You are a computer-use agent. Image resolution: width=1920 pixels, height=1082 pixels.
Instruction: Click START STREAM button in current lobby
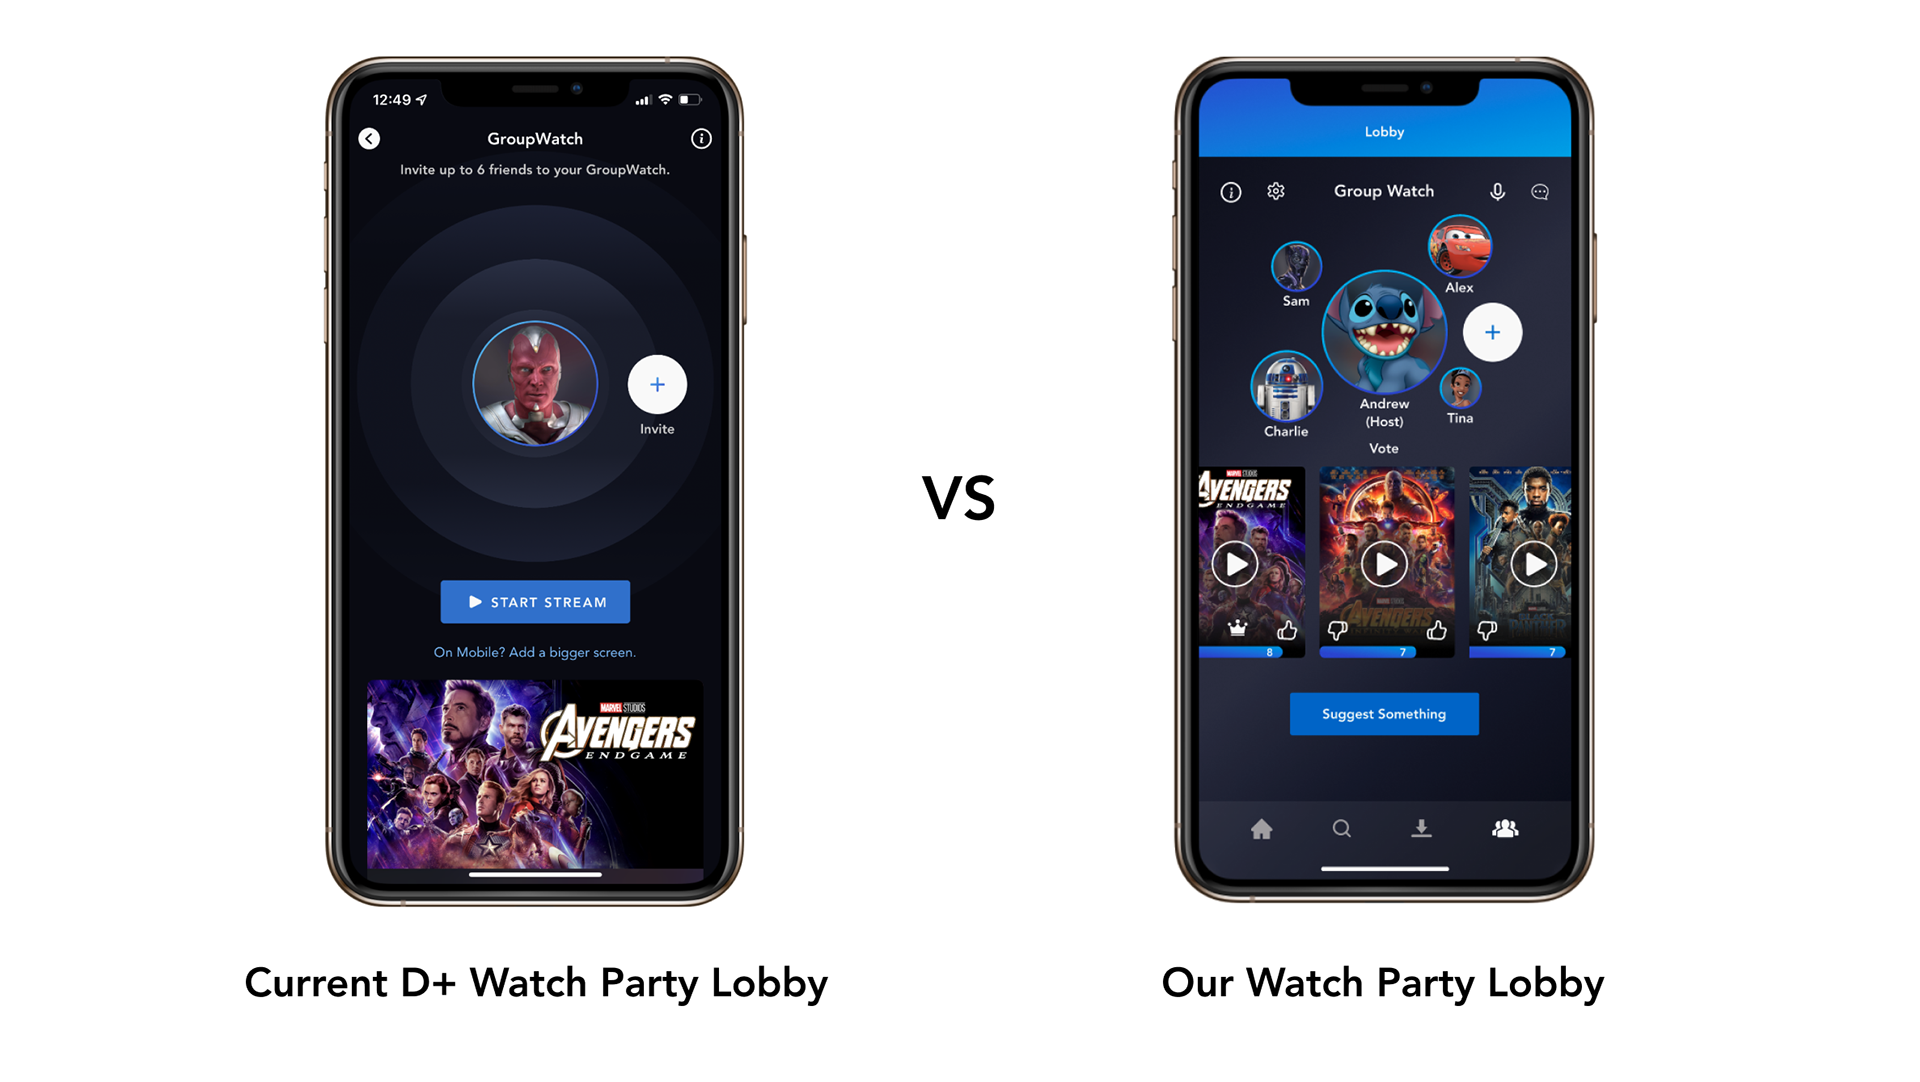point(534,602)
